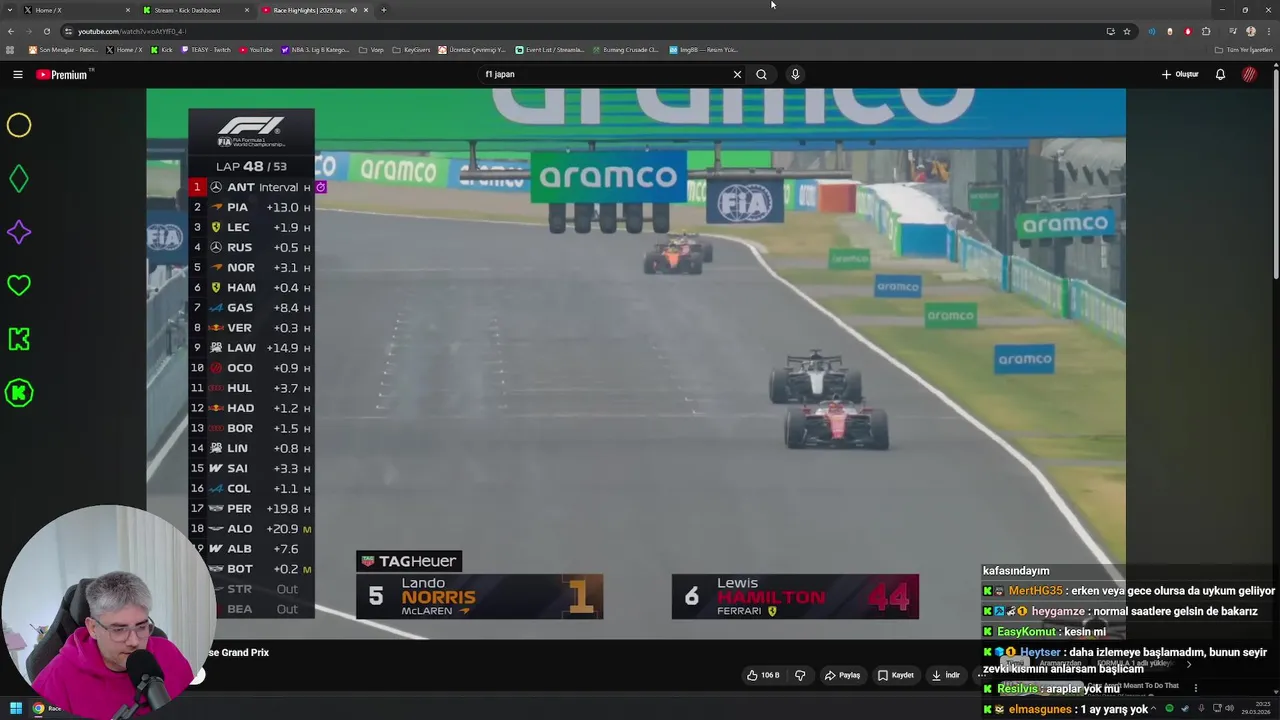The height and width of the screenshot is (720, 1280).
Task: Close the Home / X tab
Action: click(x=128, y=10)
